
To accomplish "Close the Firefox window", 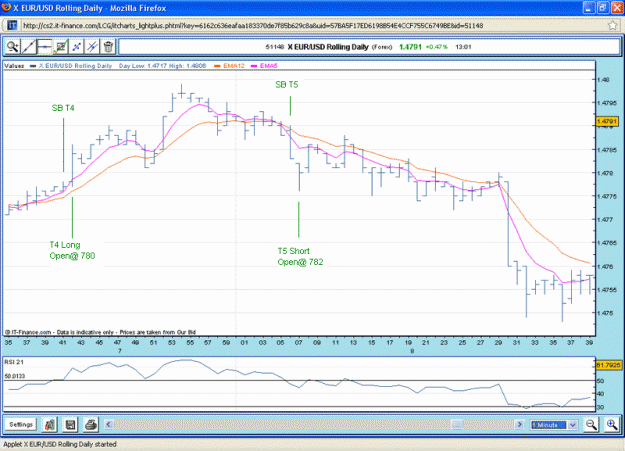I will [x=617, y=8].
